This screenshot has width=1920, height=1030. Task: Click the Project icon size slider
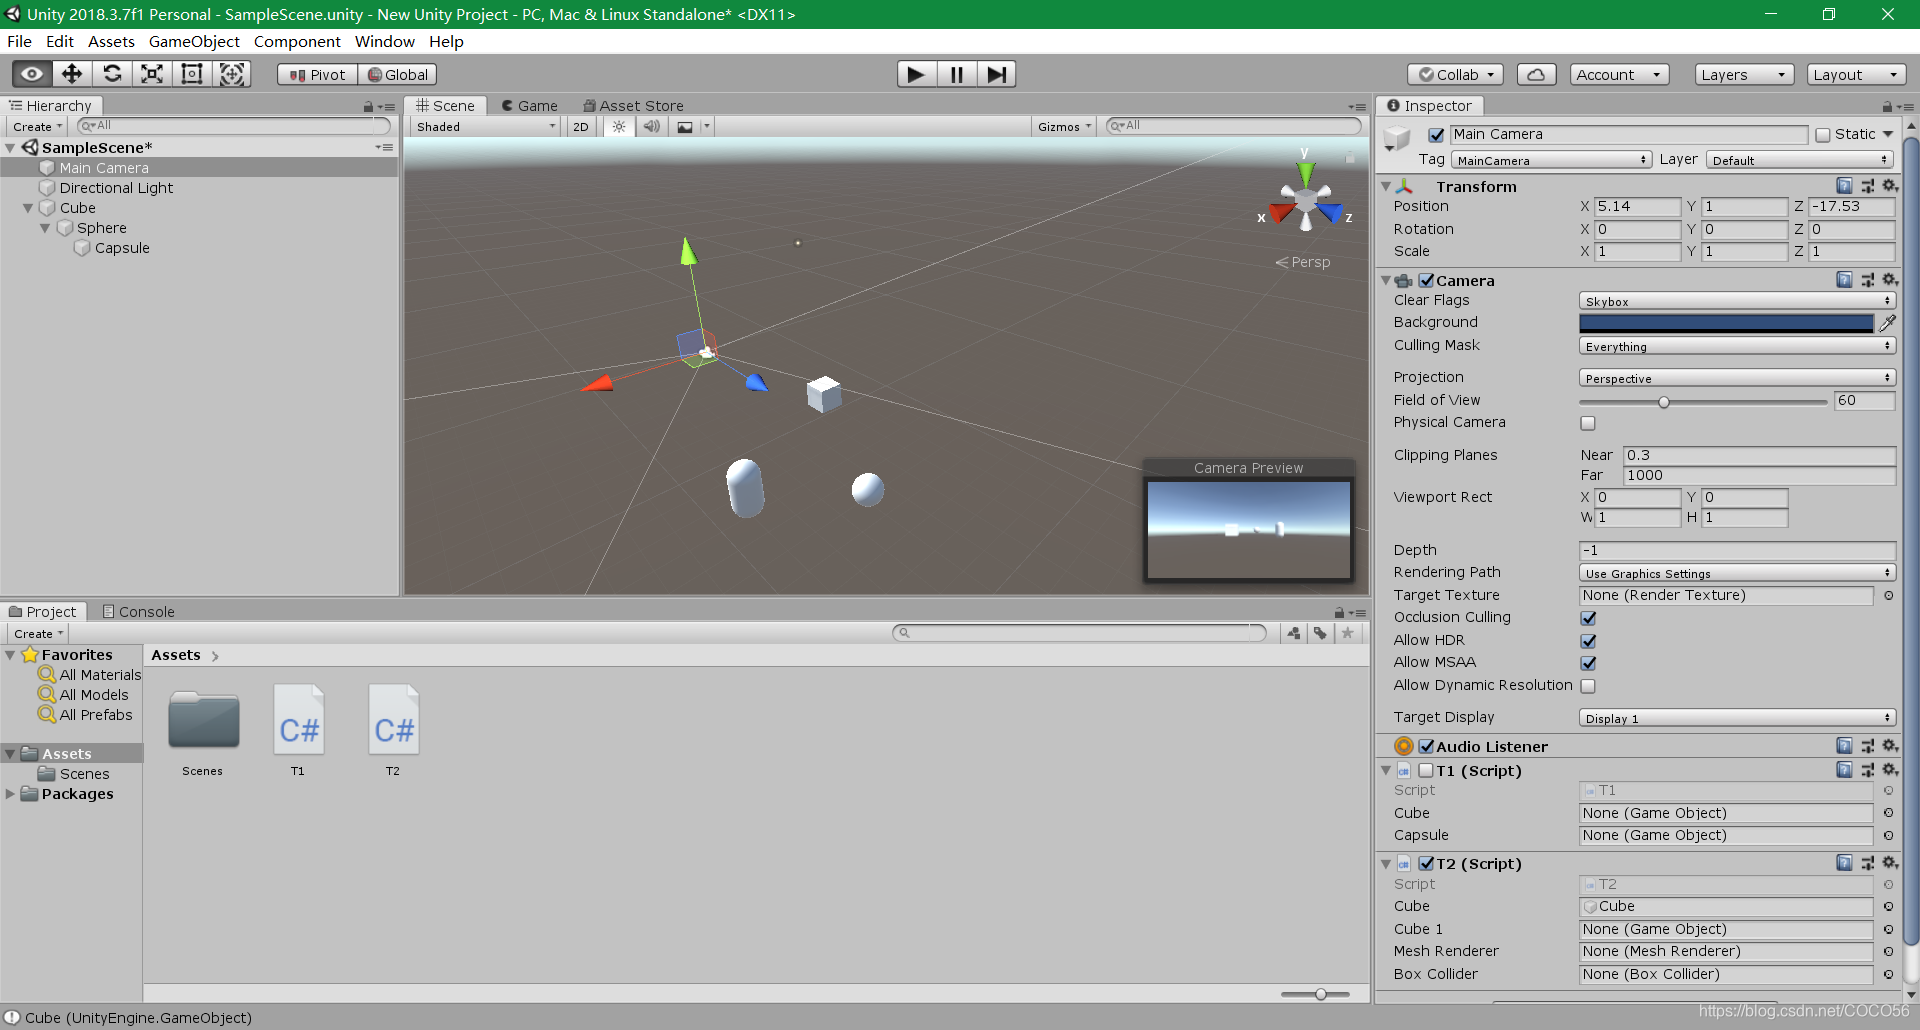click(1315, 994)
